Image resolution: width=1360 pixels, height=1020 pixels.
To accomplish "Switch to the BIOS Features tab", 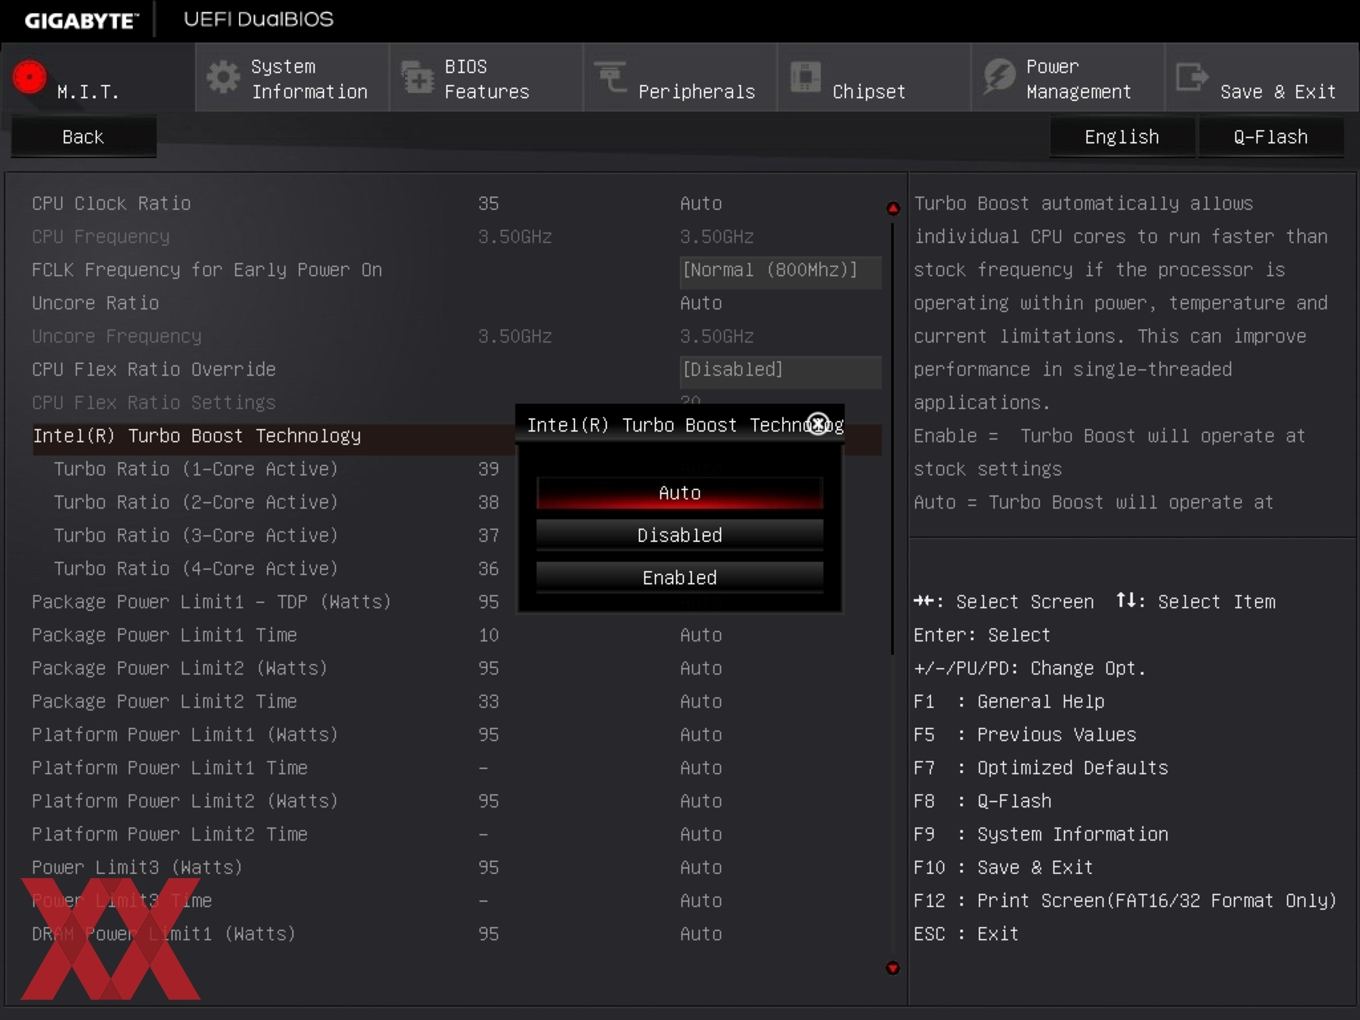I will tap(486, 77).
